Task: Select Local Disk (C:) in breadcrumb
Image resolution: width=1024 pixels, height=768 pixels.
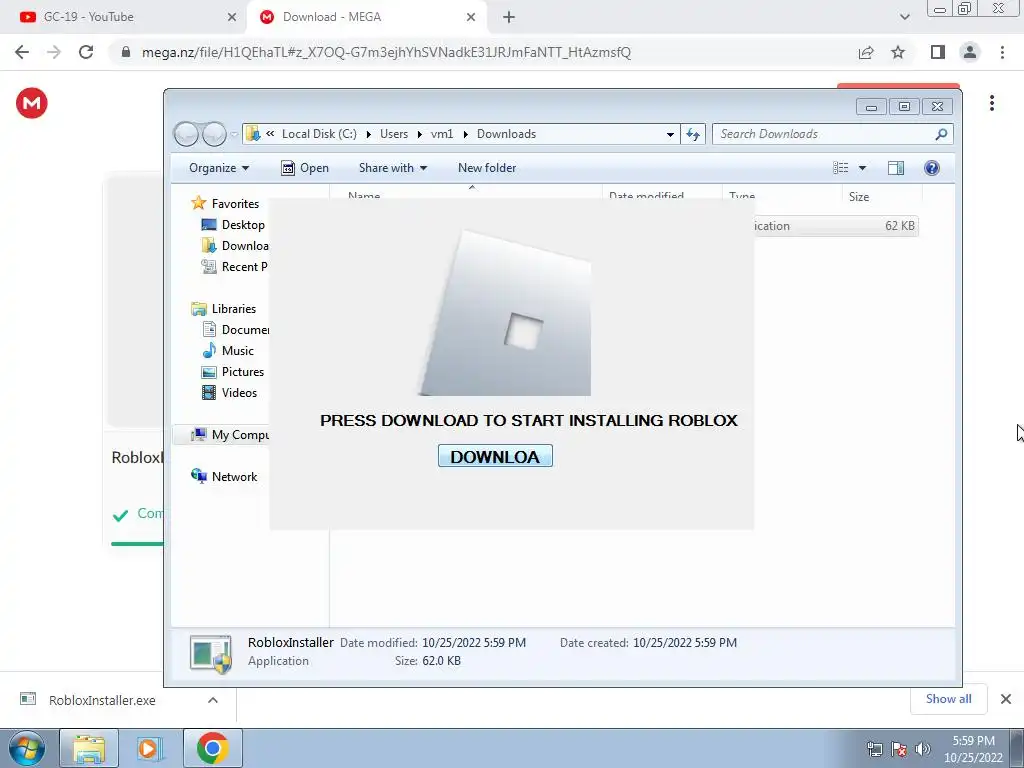Action: click(319, 134)
